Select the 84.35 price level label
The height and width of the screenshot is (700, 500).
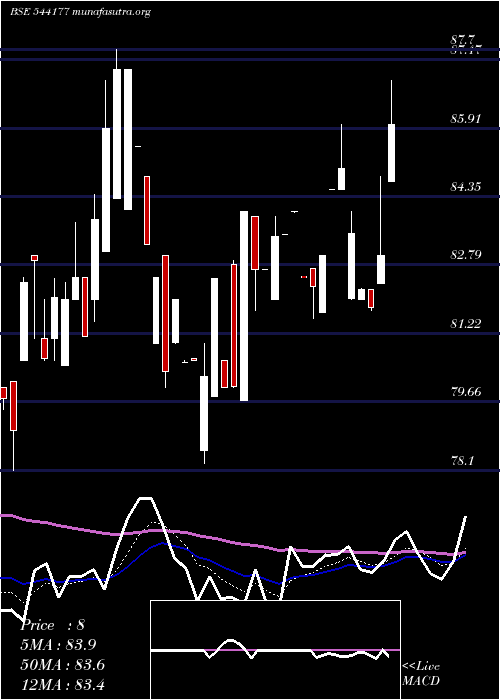point(466,187)
